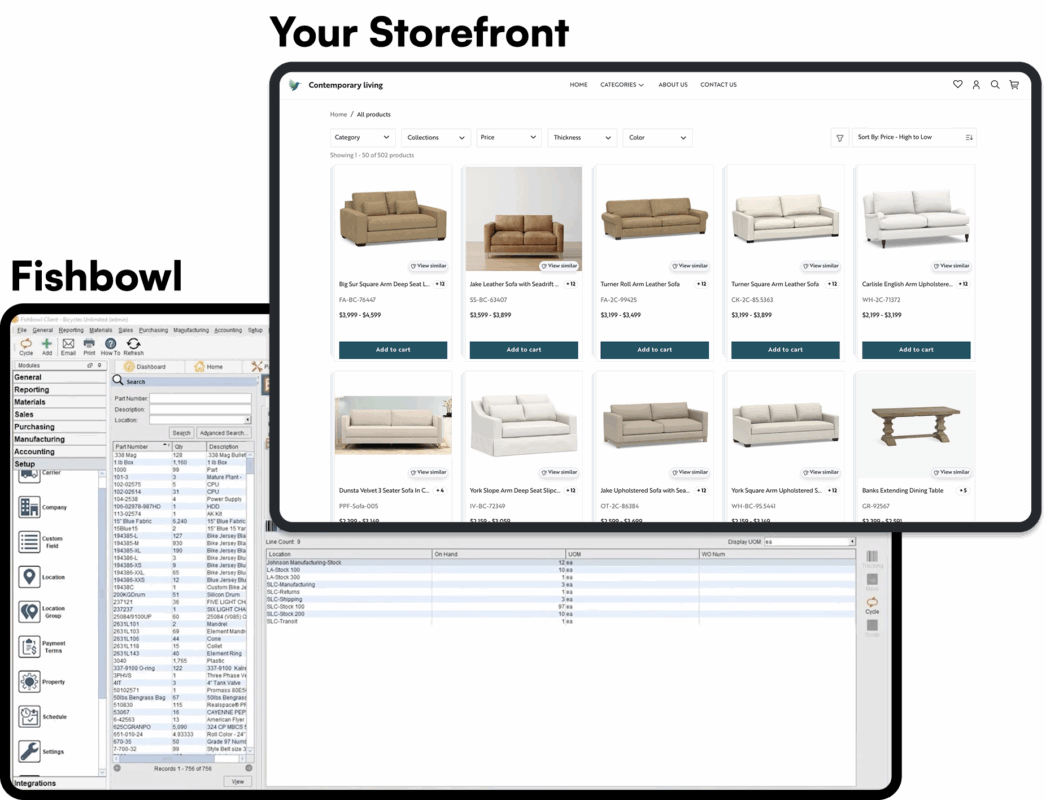Expand the Manufacturing module section

tap(40, 439)
